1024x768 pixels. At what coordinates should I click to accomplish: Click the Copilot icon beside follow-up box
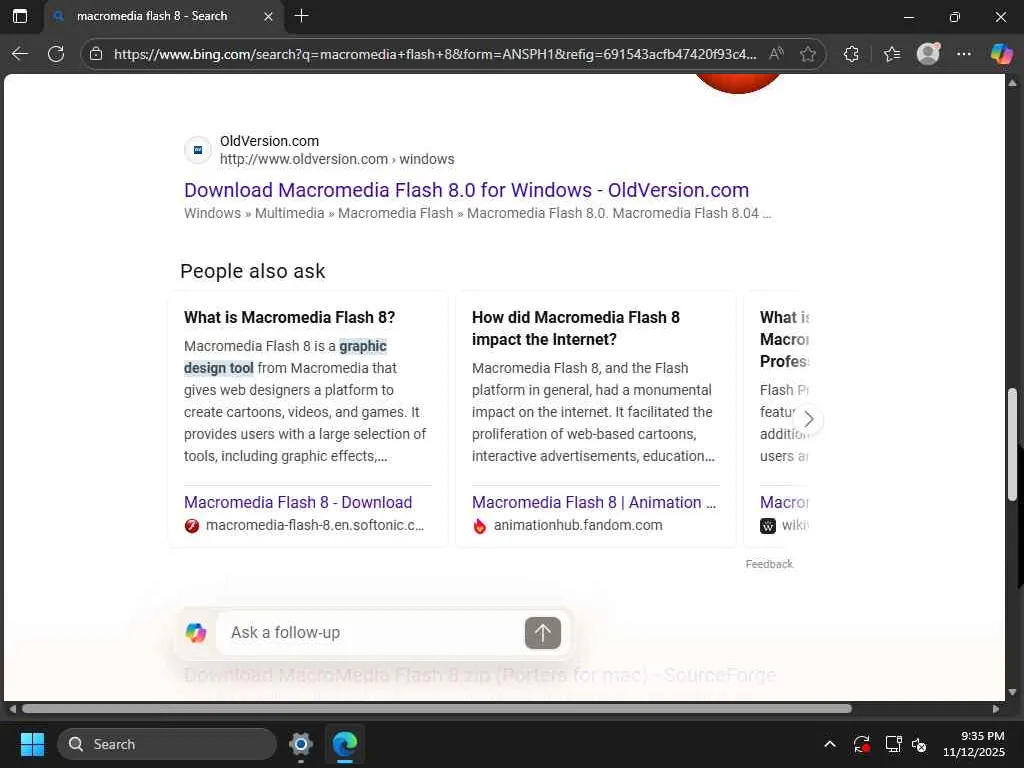point(196,633)
